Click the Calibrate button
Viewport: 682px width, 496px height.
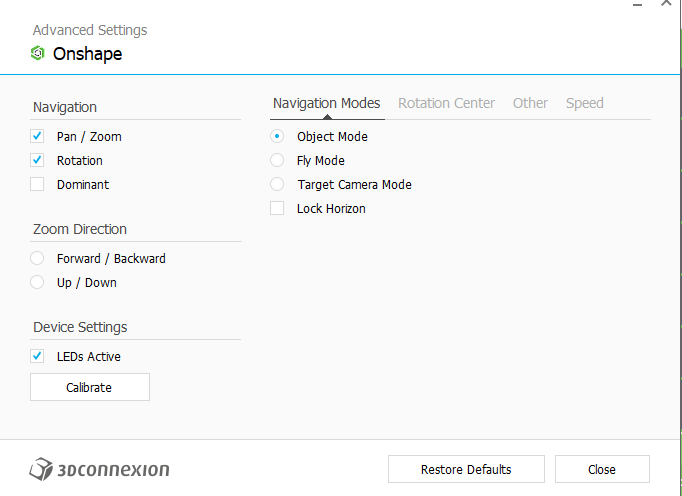[90, 387]
